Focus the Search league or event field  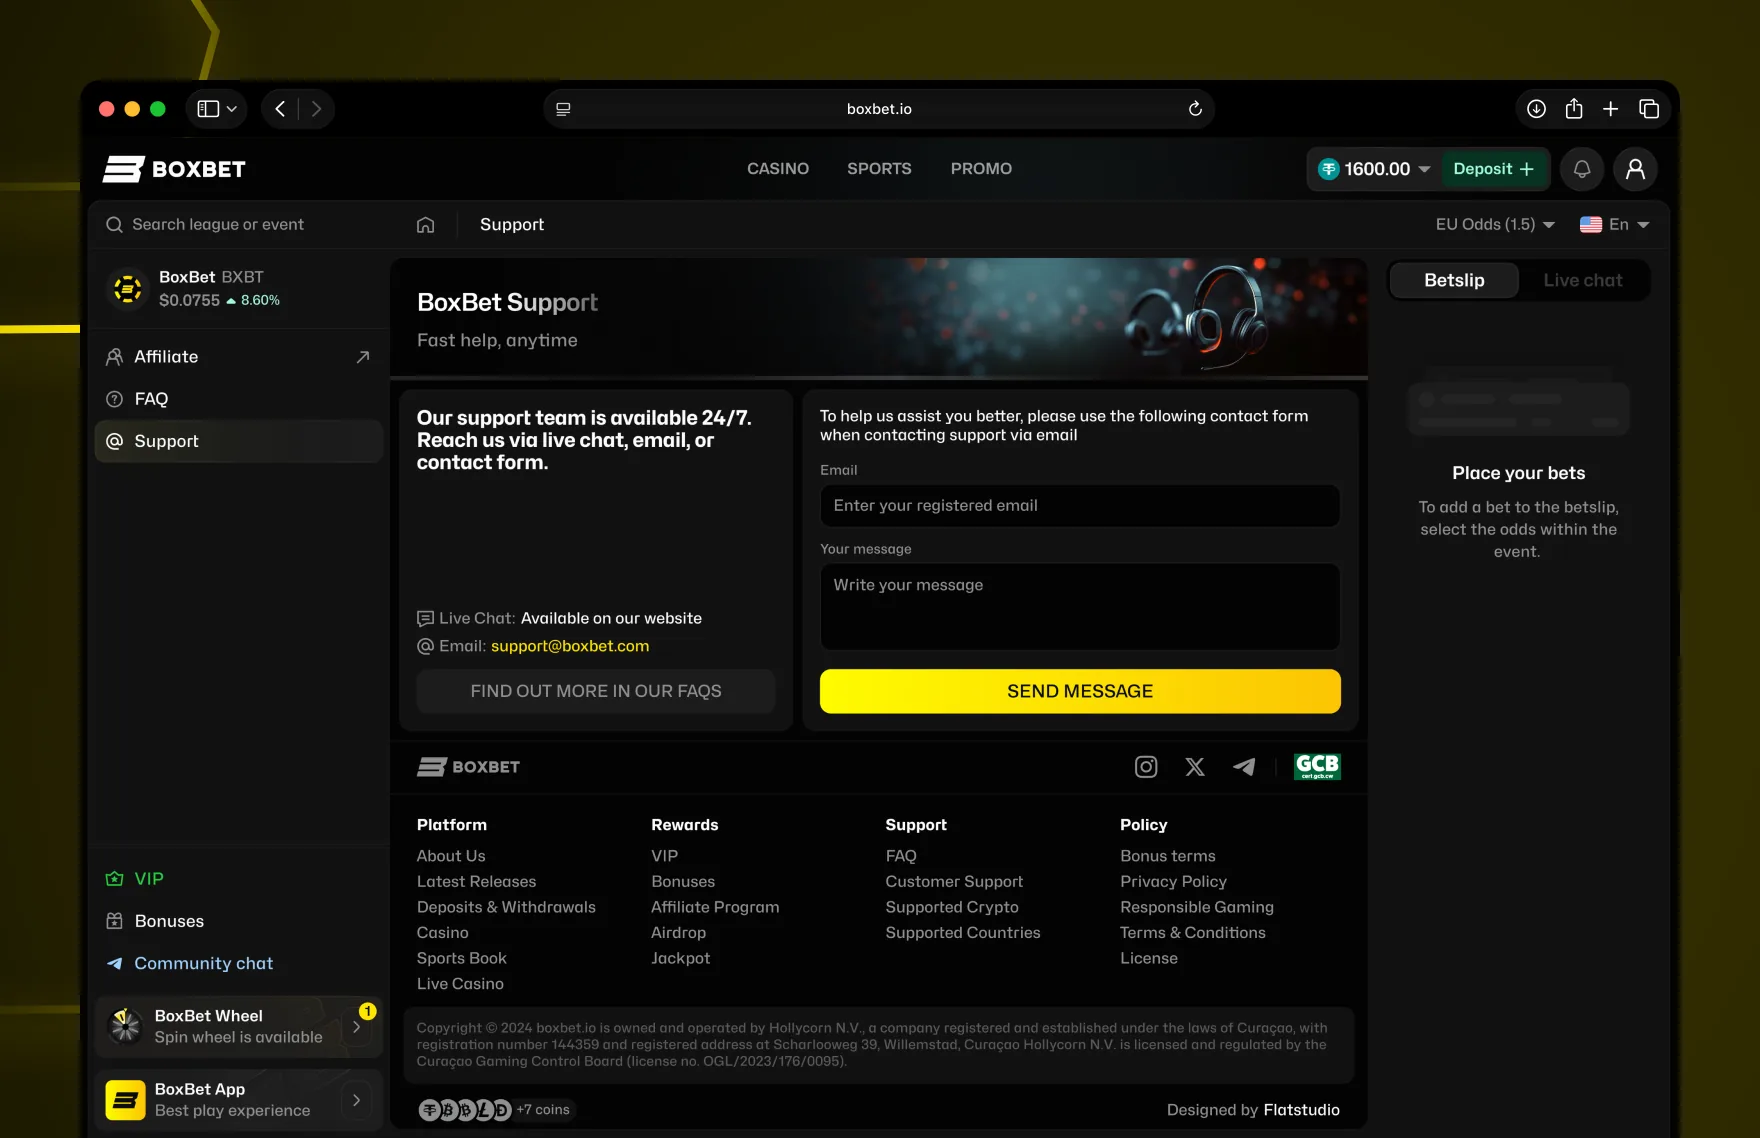[240, 225]
